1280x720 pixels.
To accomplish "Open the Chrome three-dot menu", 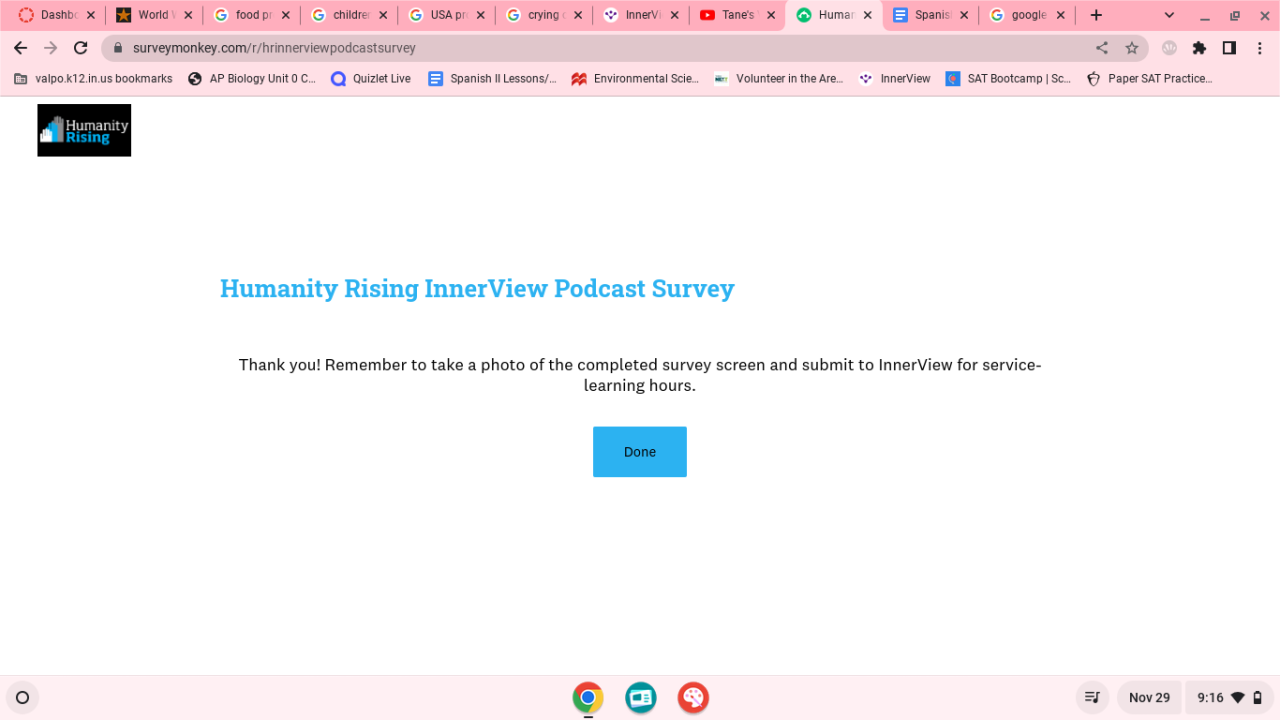I will tap(1259, 48).
